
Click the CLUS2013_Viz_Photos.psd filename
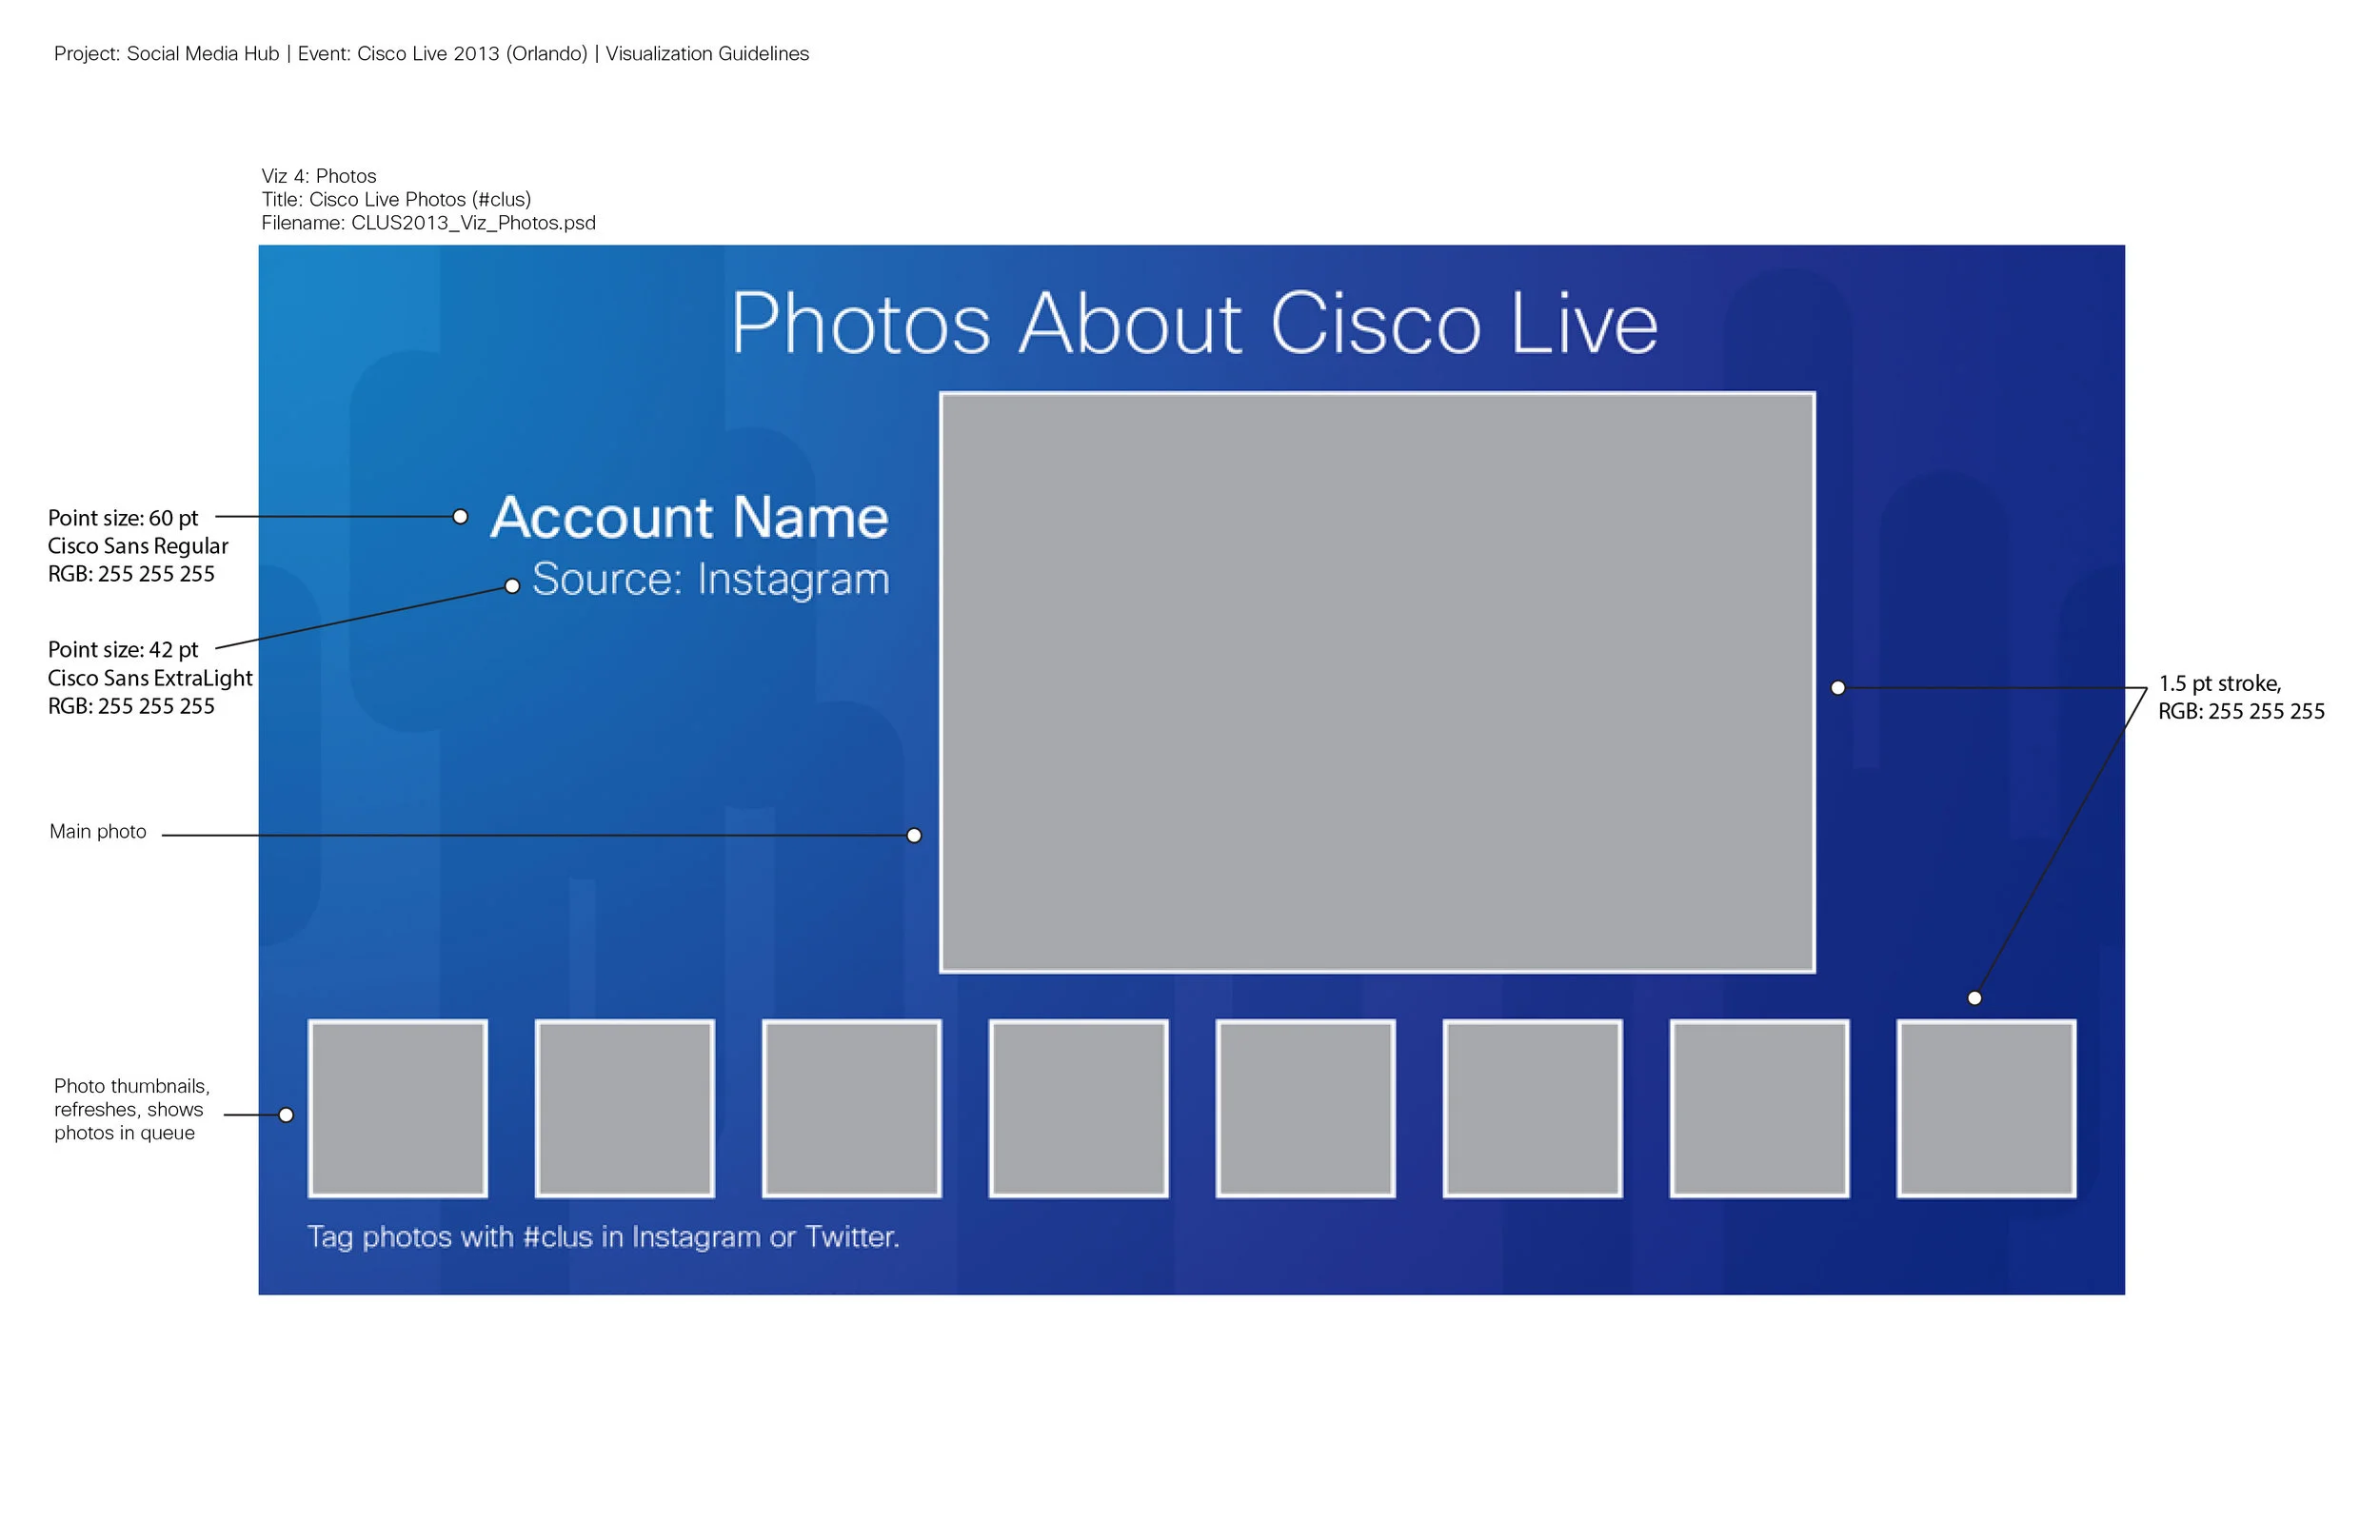tap(428, 223)
